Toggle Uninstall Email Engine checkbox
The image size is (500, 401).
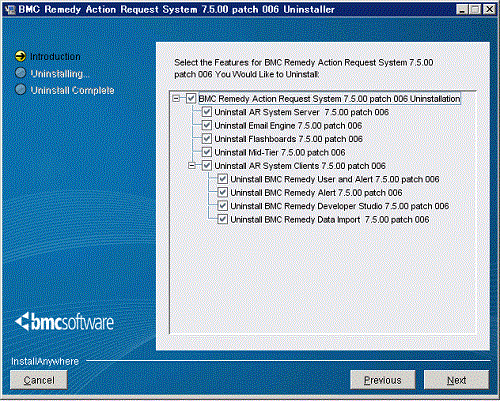[x=207, y=125]
